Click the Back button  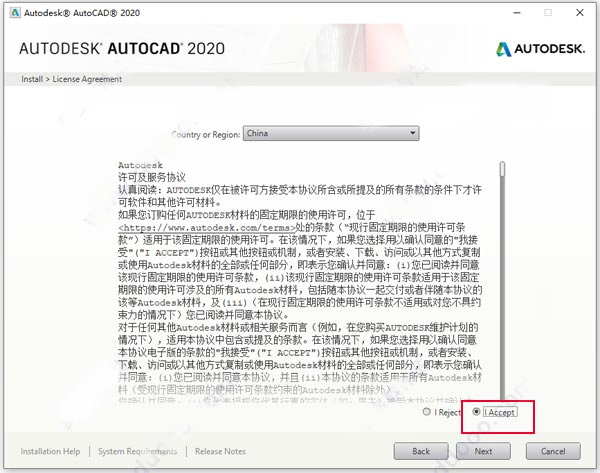(x=421, y=451)
